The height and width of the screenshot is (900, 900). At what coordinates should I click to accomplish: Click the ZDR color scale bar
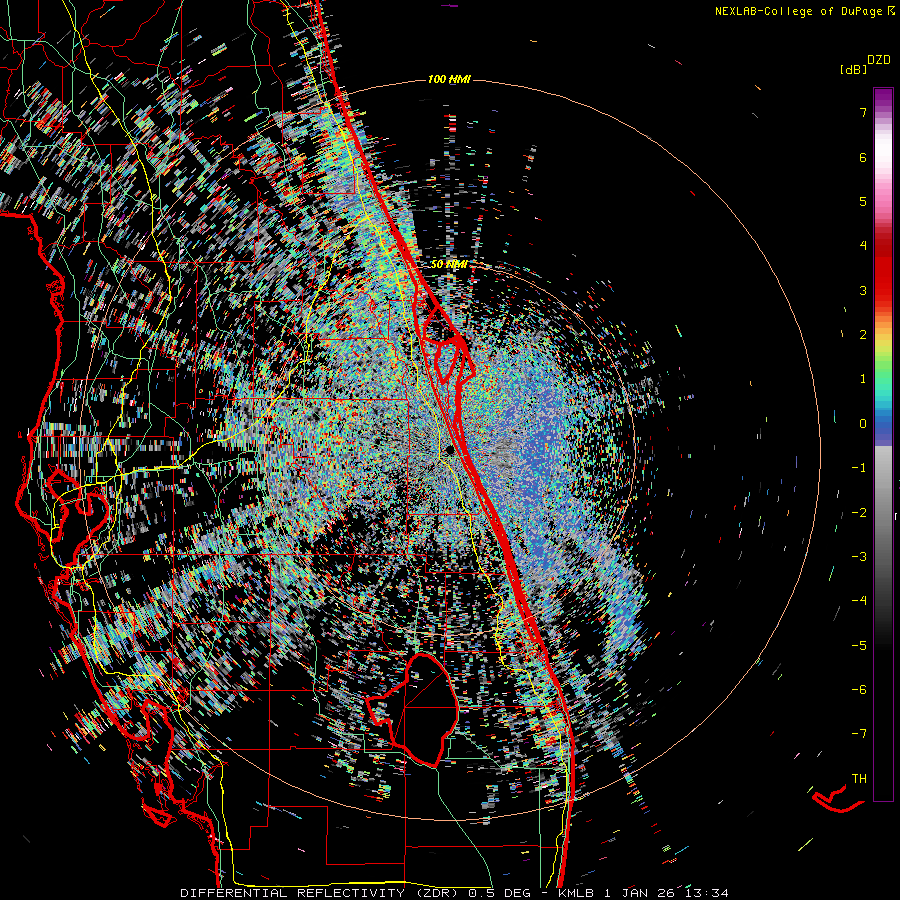pyautogui.click(x=883, y=444)
